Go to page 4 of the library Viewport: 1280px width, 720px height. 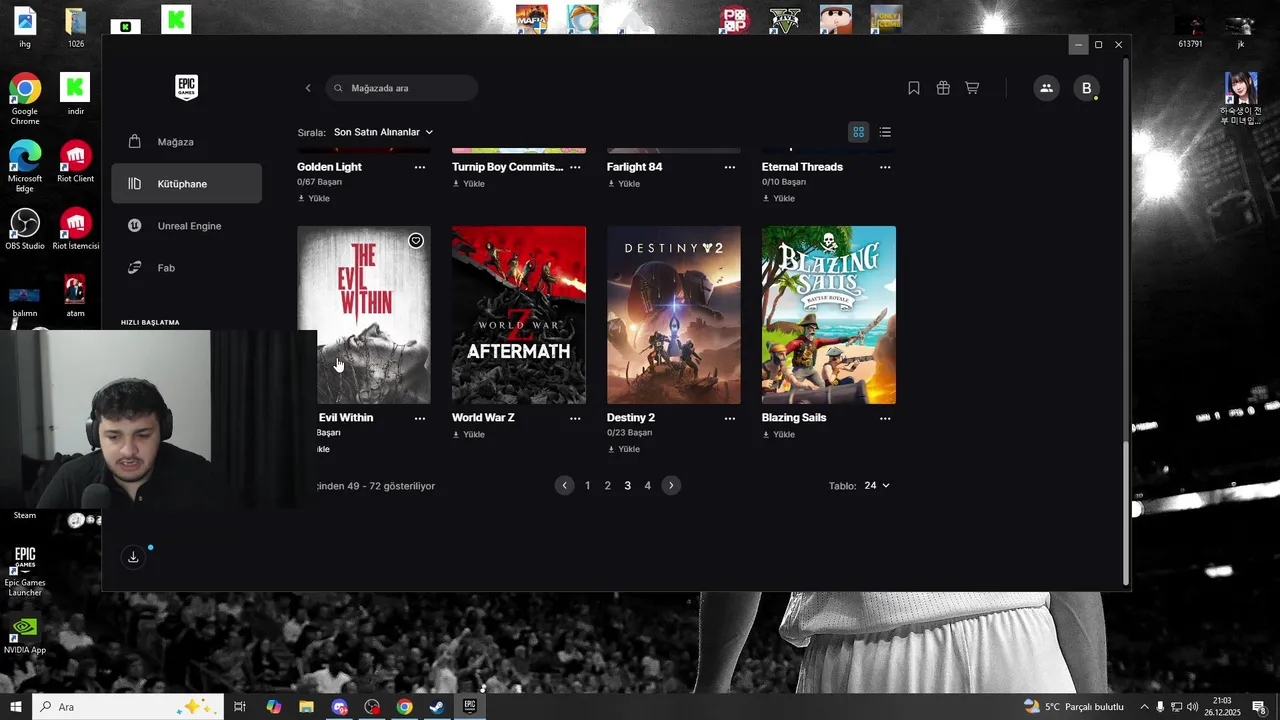coord(647,486)
